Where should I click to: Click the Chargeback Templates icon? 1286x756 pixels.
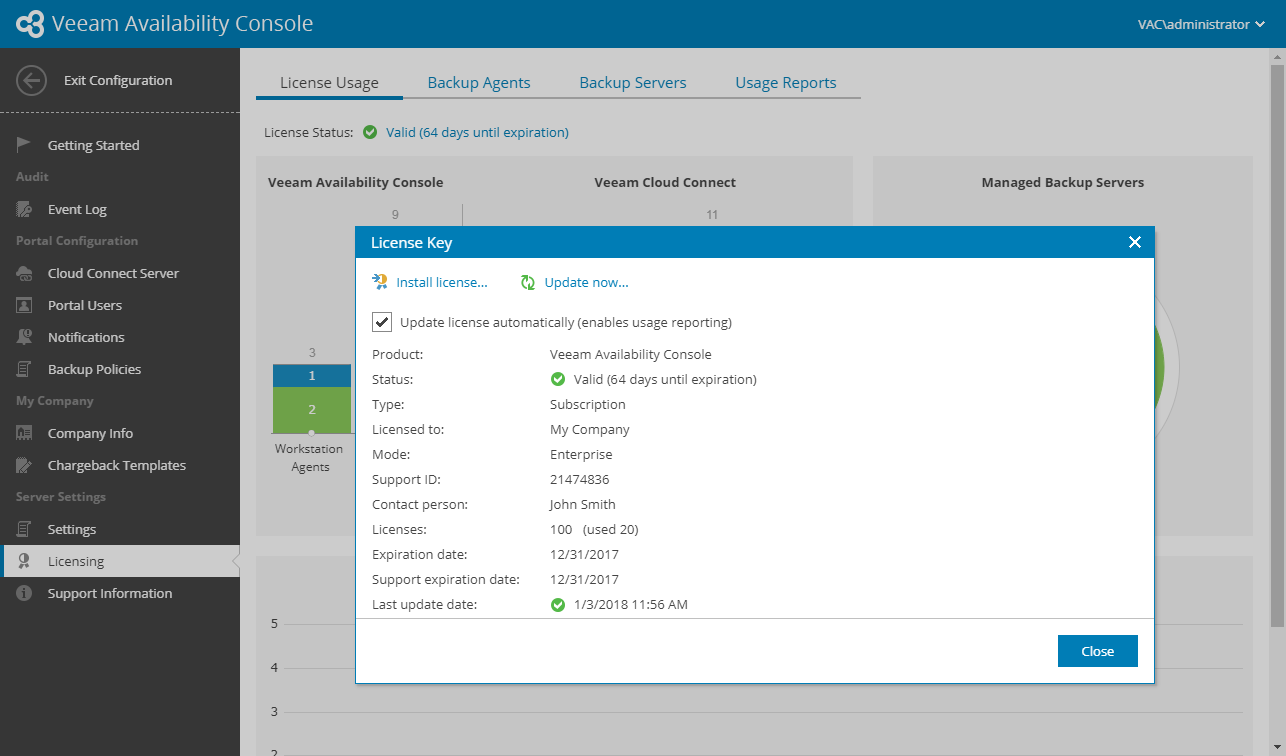tap(24, 465)
